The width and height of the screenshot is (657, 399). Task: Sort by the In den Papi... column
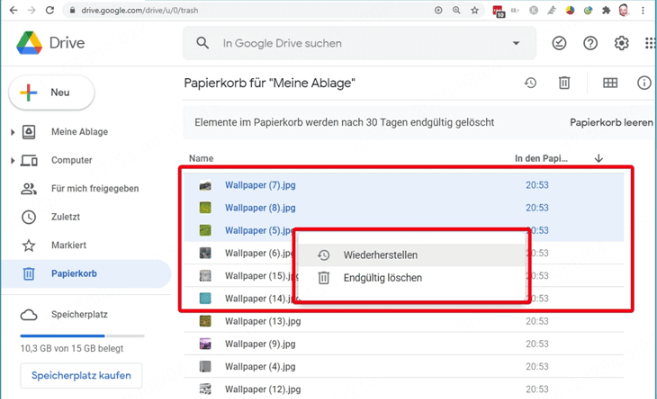[541, 158]
